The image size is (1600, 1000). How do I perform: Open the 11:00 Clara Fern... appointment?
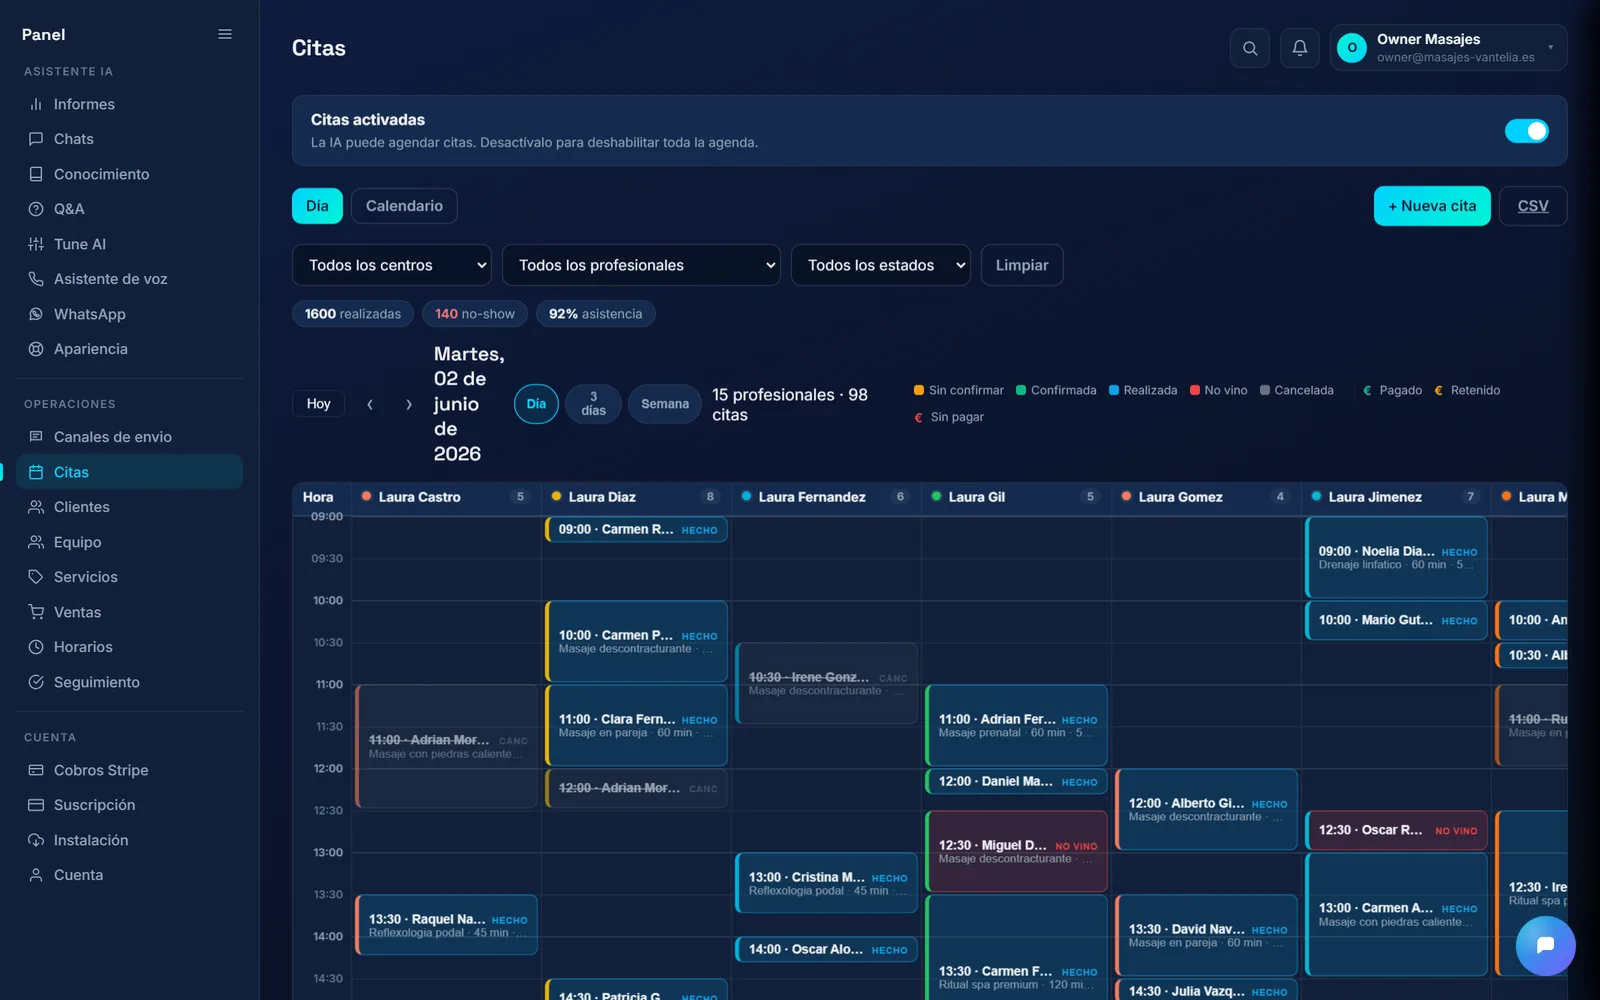tap(636, 725)
